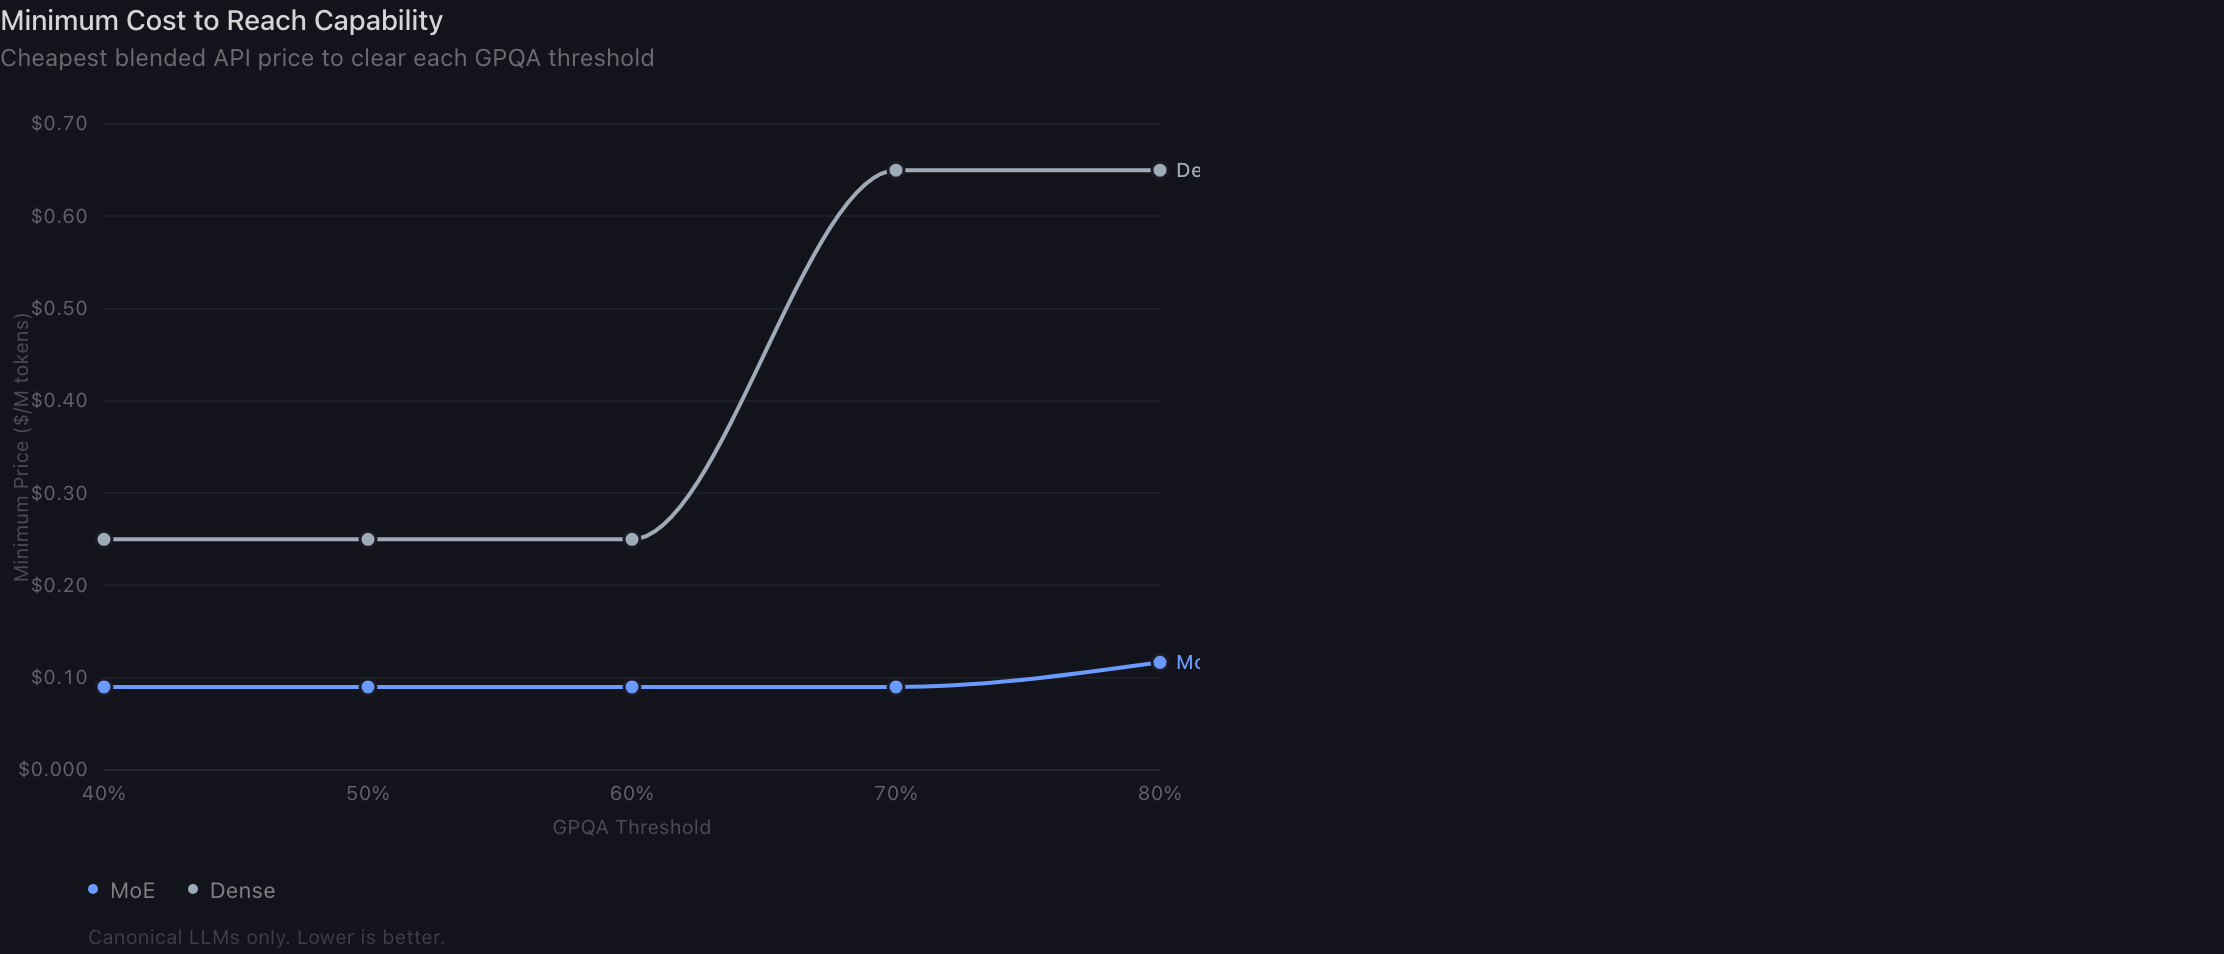Select the Dense data point at 50% threshold
This screenshot has width=2224, height=954.
368,539
